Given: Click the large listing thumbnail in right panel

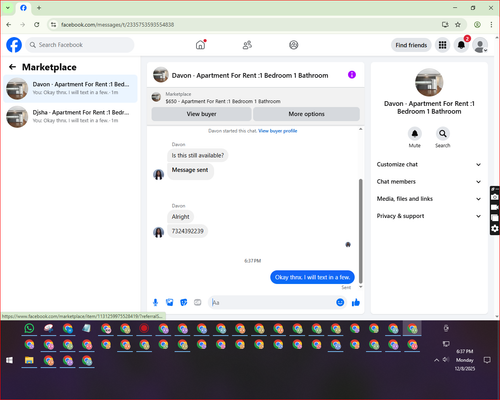Looking at the screenshot, I should point(429,83).
